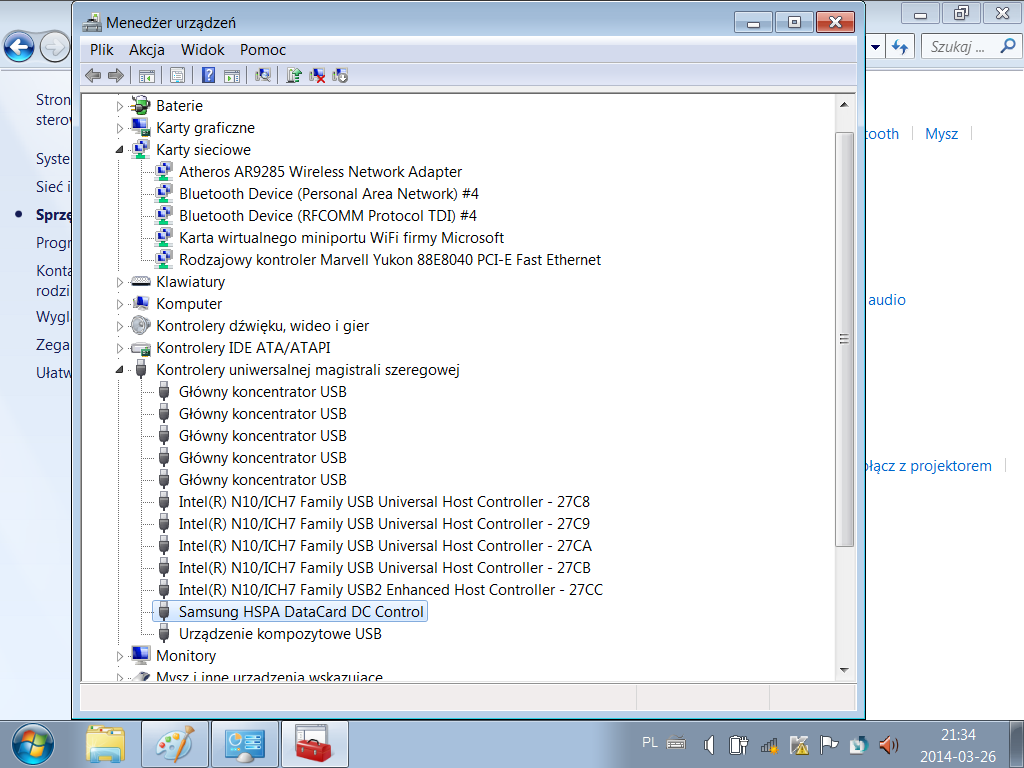Click the Forward arrow in Device Manager toolbar
This screenshot has width=1024, height=768.
(116, 76)
